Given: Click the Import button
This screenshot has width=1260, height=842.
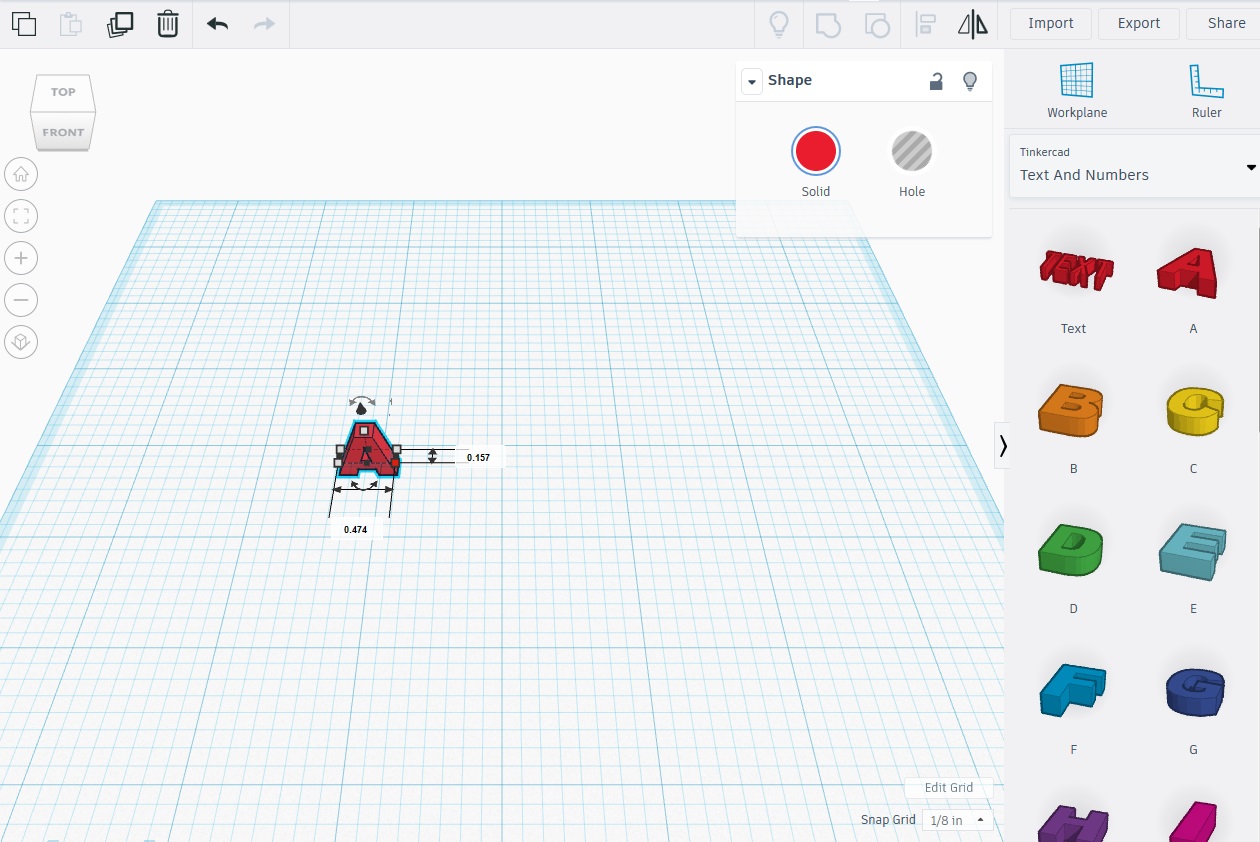Looking at the screenshot, I should 1051,24.
